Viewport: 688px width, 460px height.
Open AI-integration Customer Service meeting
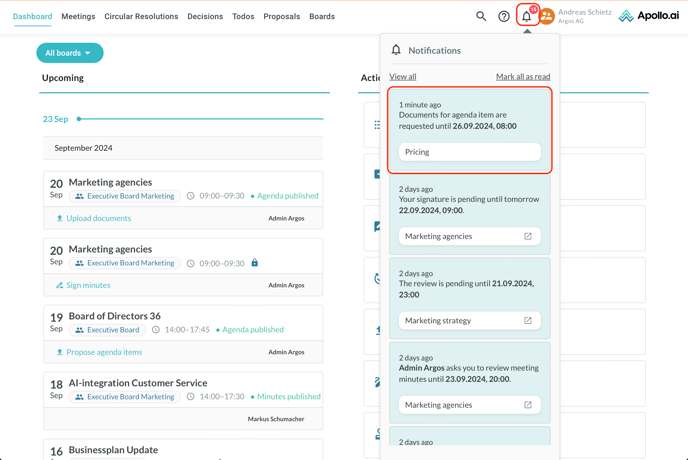[x=138, y=383]
